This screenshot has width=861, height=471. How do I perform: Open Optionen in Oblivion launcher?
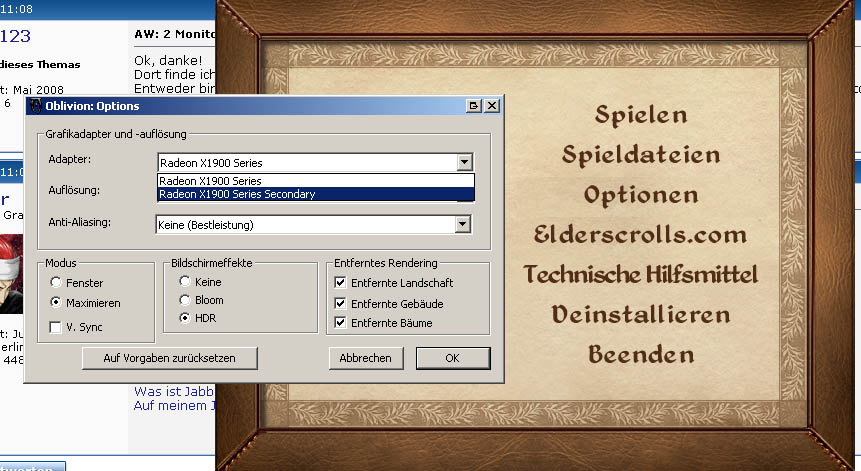[x=641, y=195]
